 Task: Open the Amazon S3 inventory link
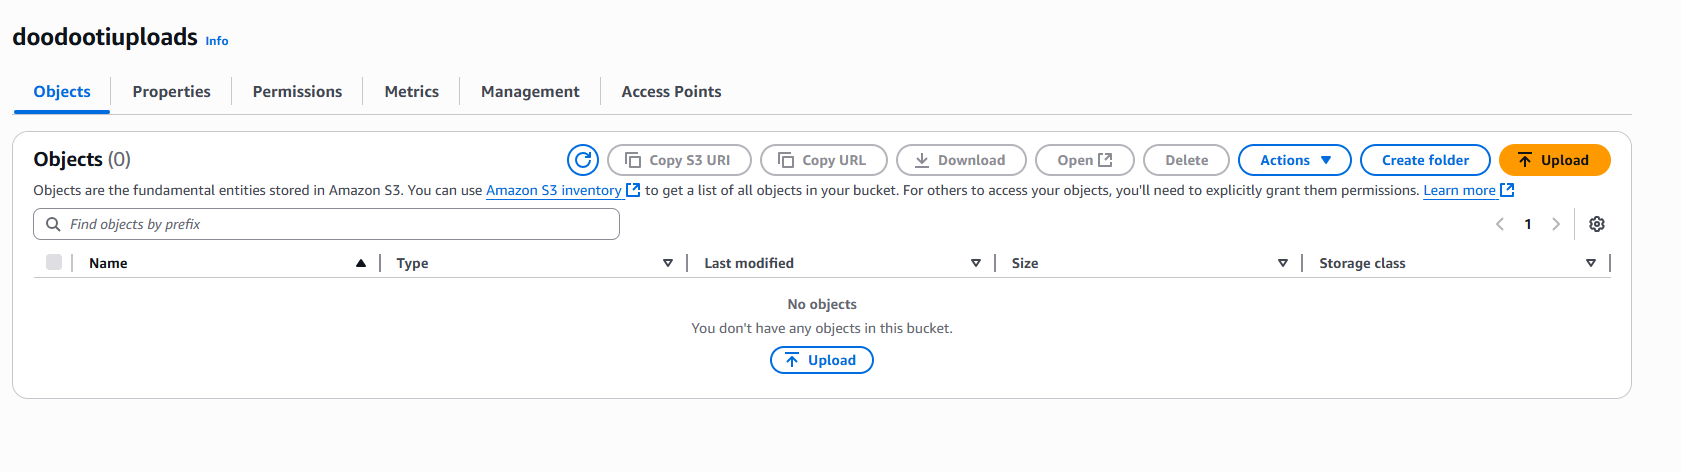(554, 190)
